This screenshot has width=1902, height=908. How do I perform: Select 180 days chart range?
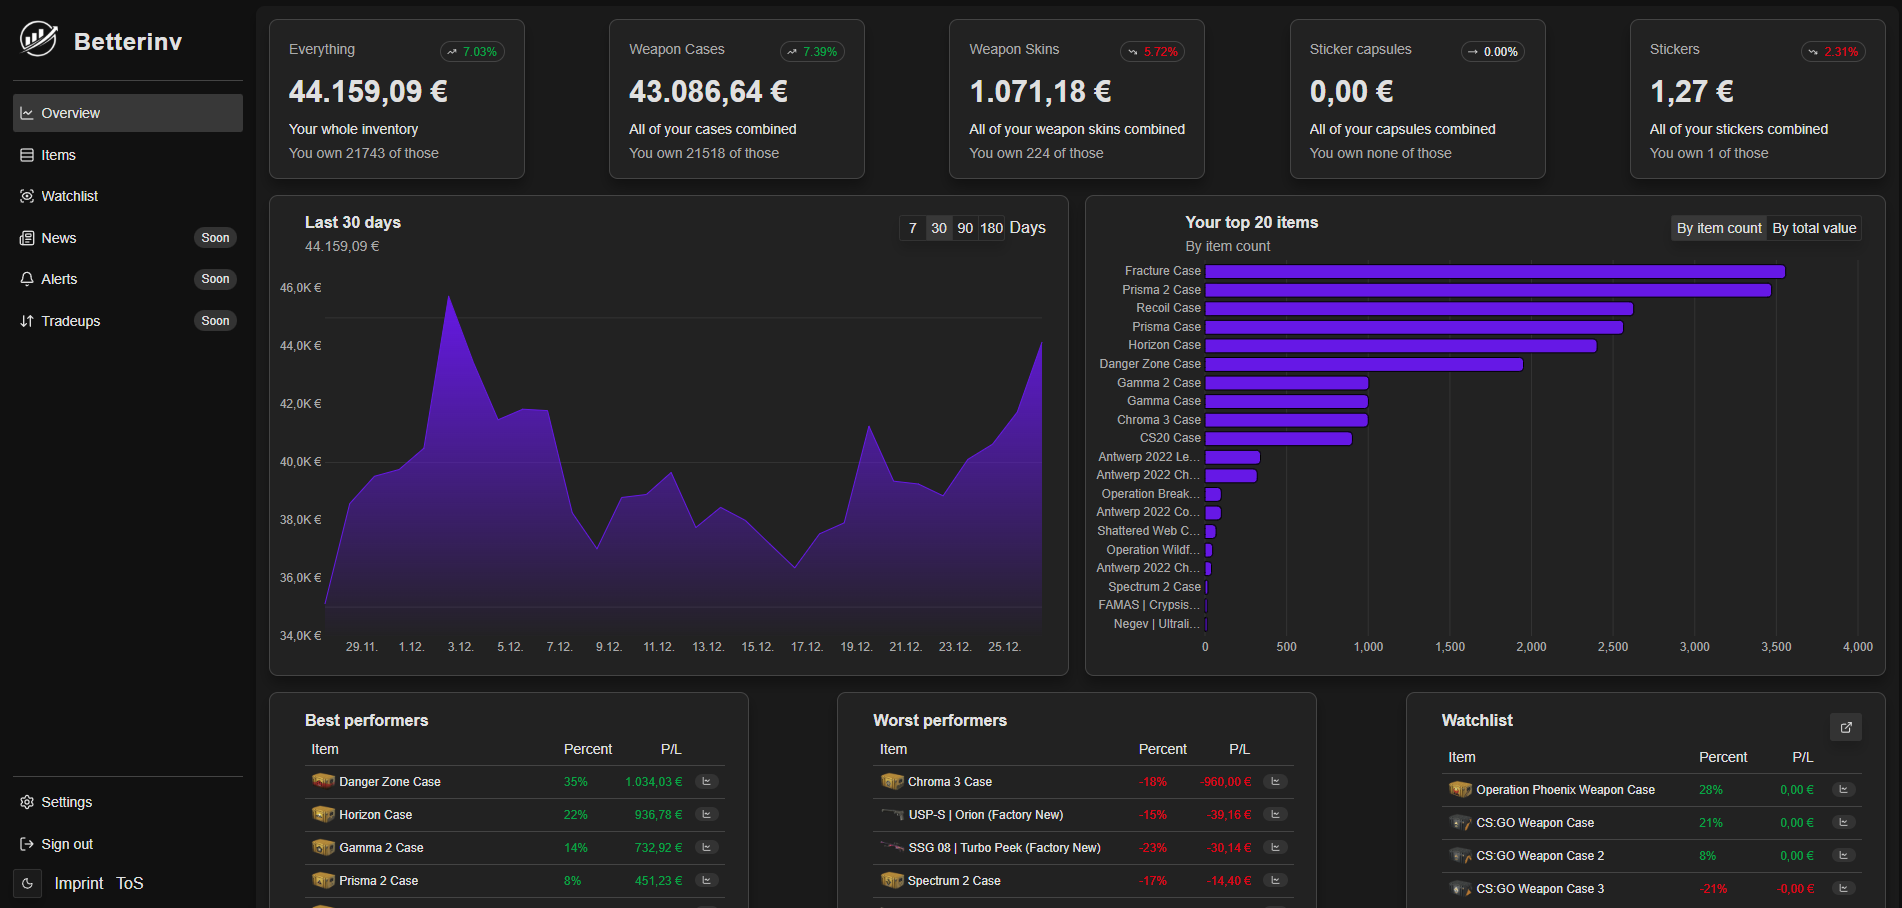pyautogui.click(x=991, y=228)
